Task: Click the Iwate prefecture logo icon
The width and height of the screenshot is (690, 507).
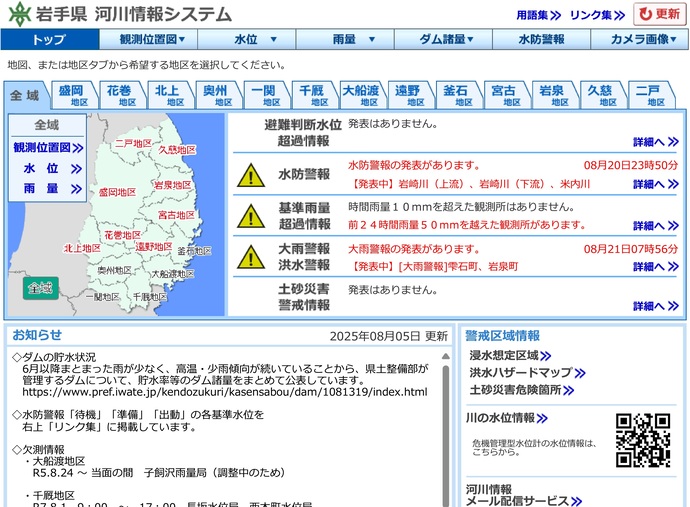Action: pyautogui.click(x=19, y=14)
